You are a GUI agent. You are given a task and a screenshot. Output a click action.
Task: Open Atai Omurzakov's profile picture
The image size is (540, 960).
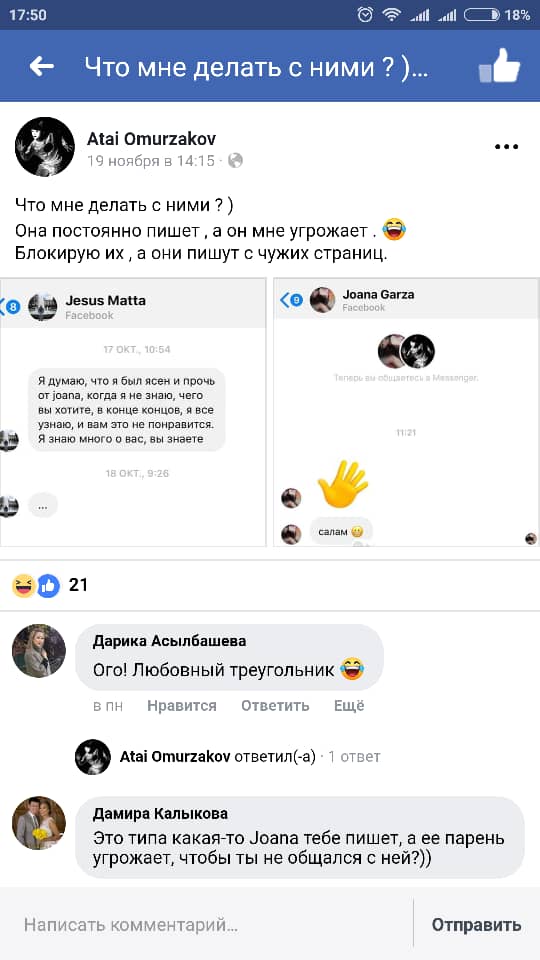(x=45, y=147)
